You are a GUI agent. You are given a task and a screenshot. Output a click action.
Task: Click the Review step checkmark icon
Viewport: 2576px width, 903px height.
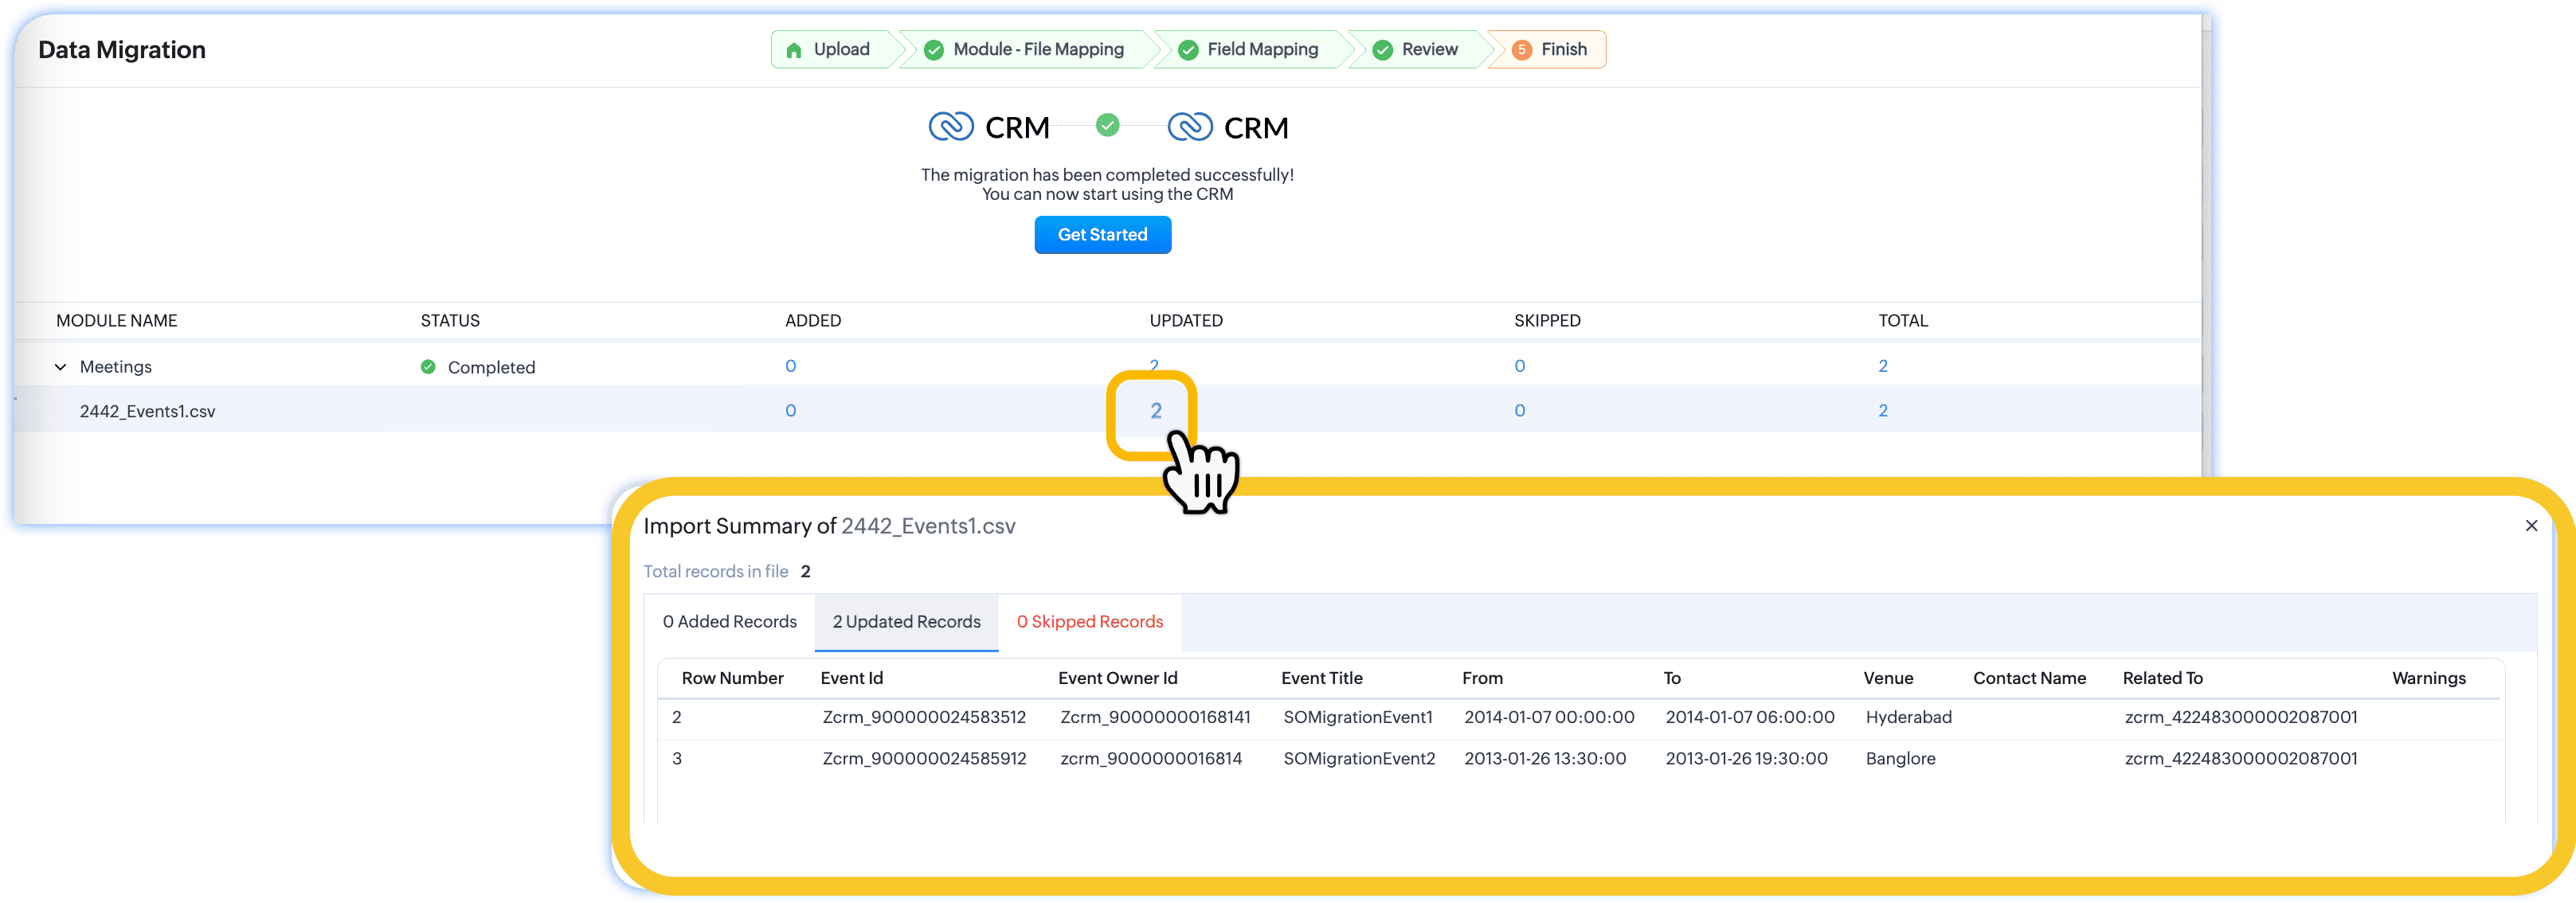click(1382, 50)
